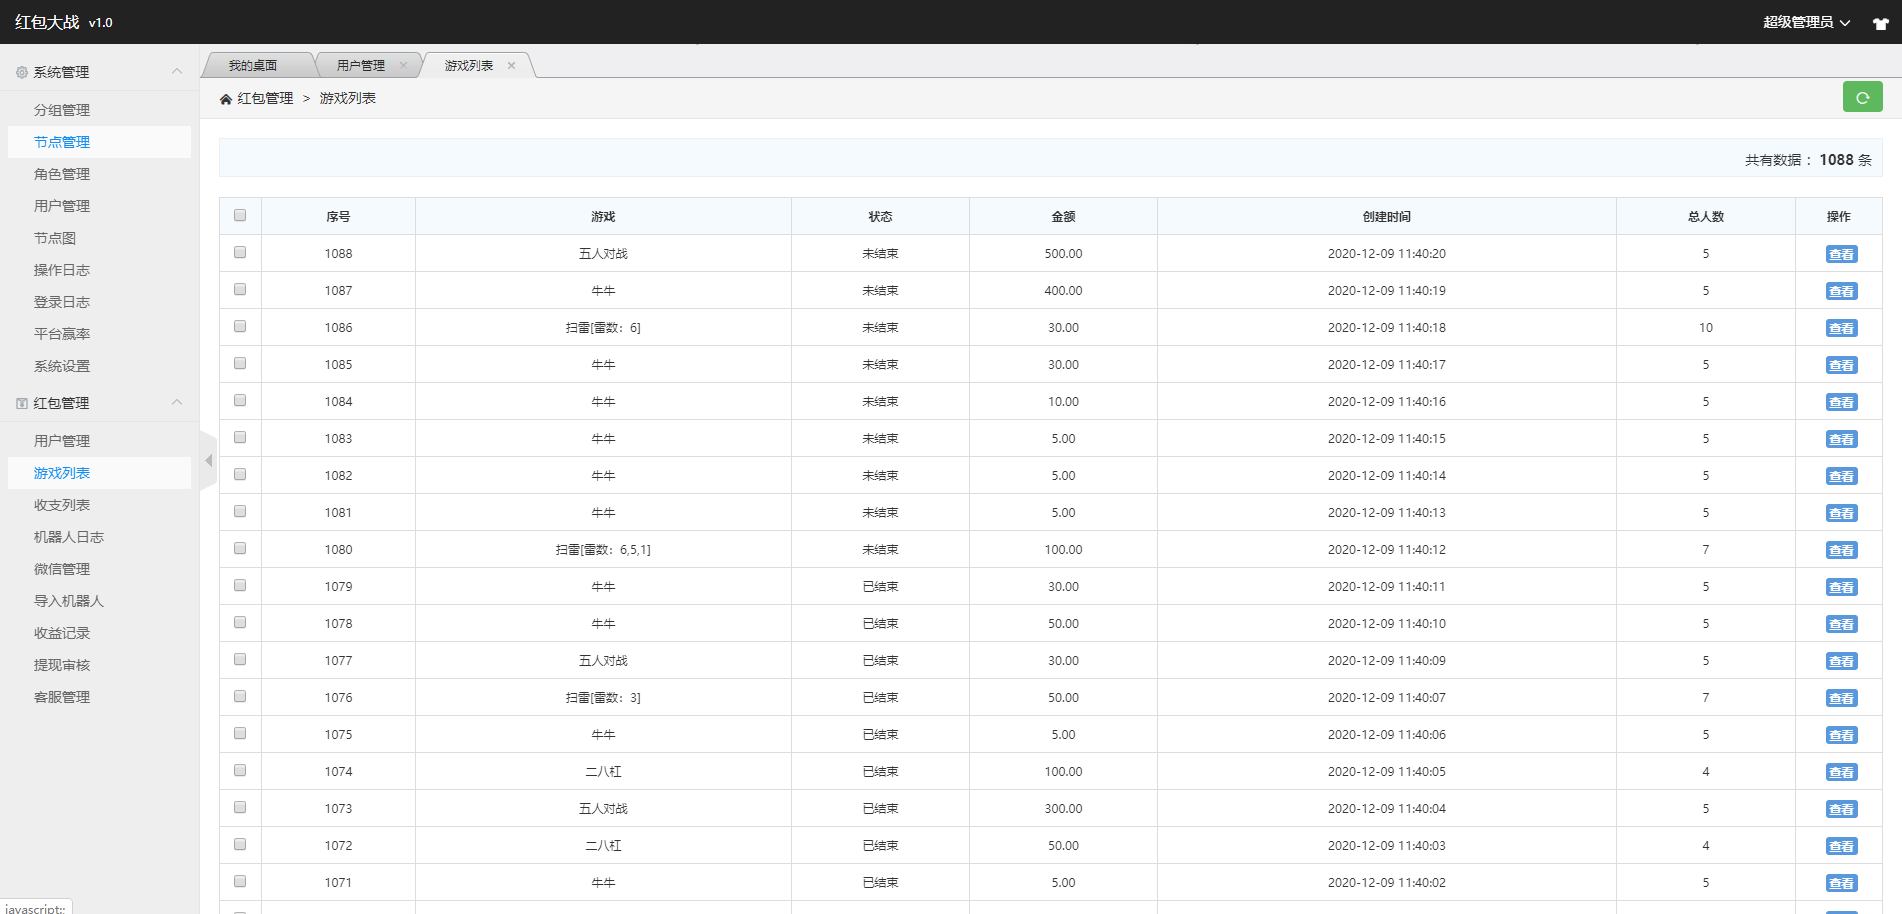The image size is (1902, 914).
Task: Close the 游戏列表 tab
Action: pos(512,64)
